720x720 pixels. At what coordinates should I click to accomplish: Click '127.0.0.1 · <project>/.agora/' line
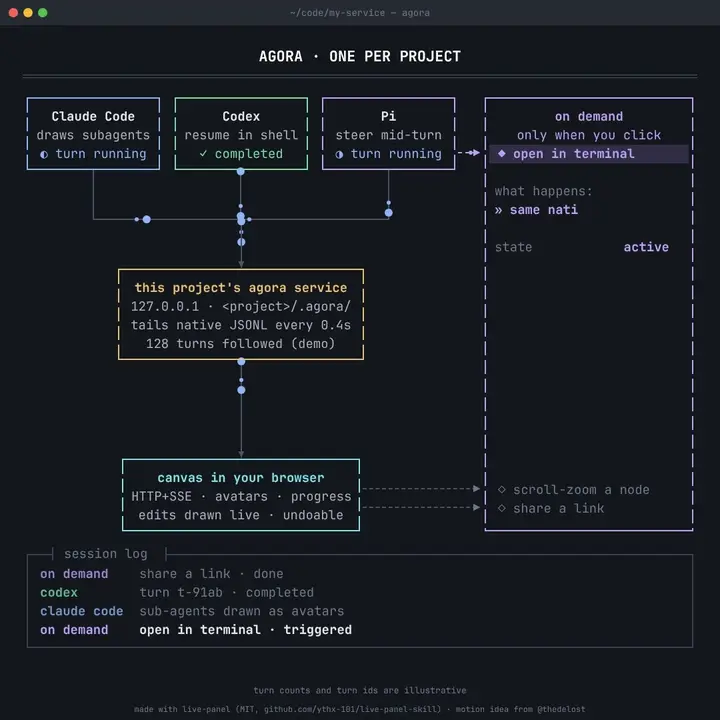241,306
